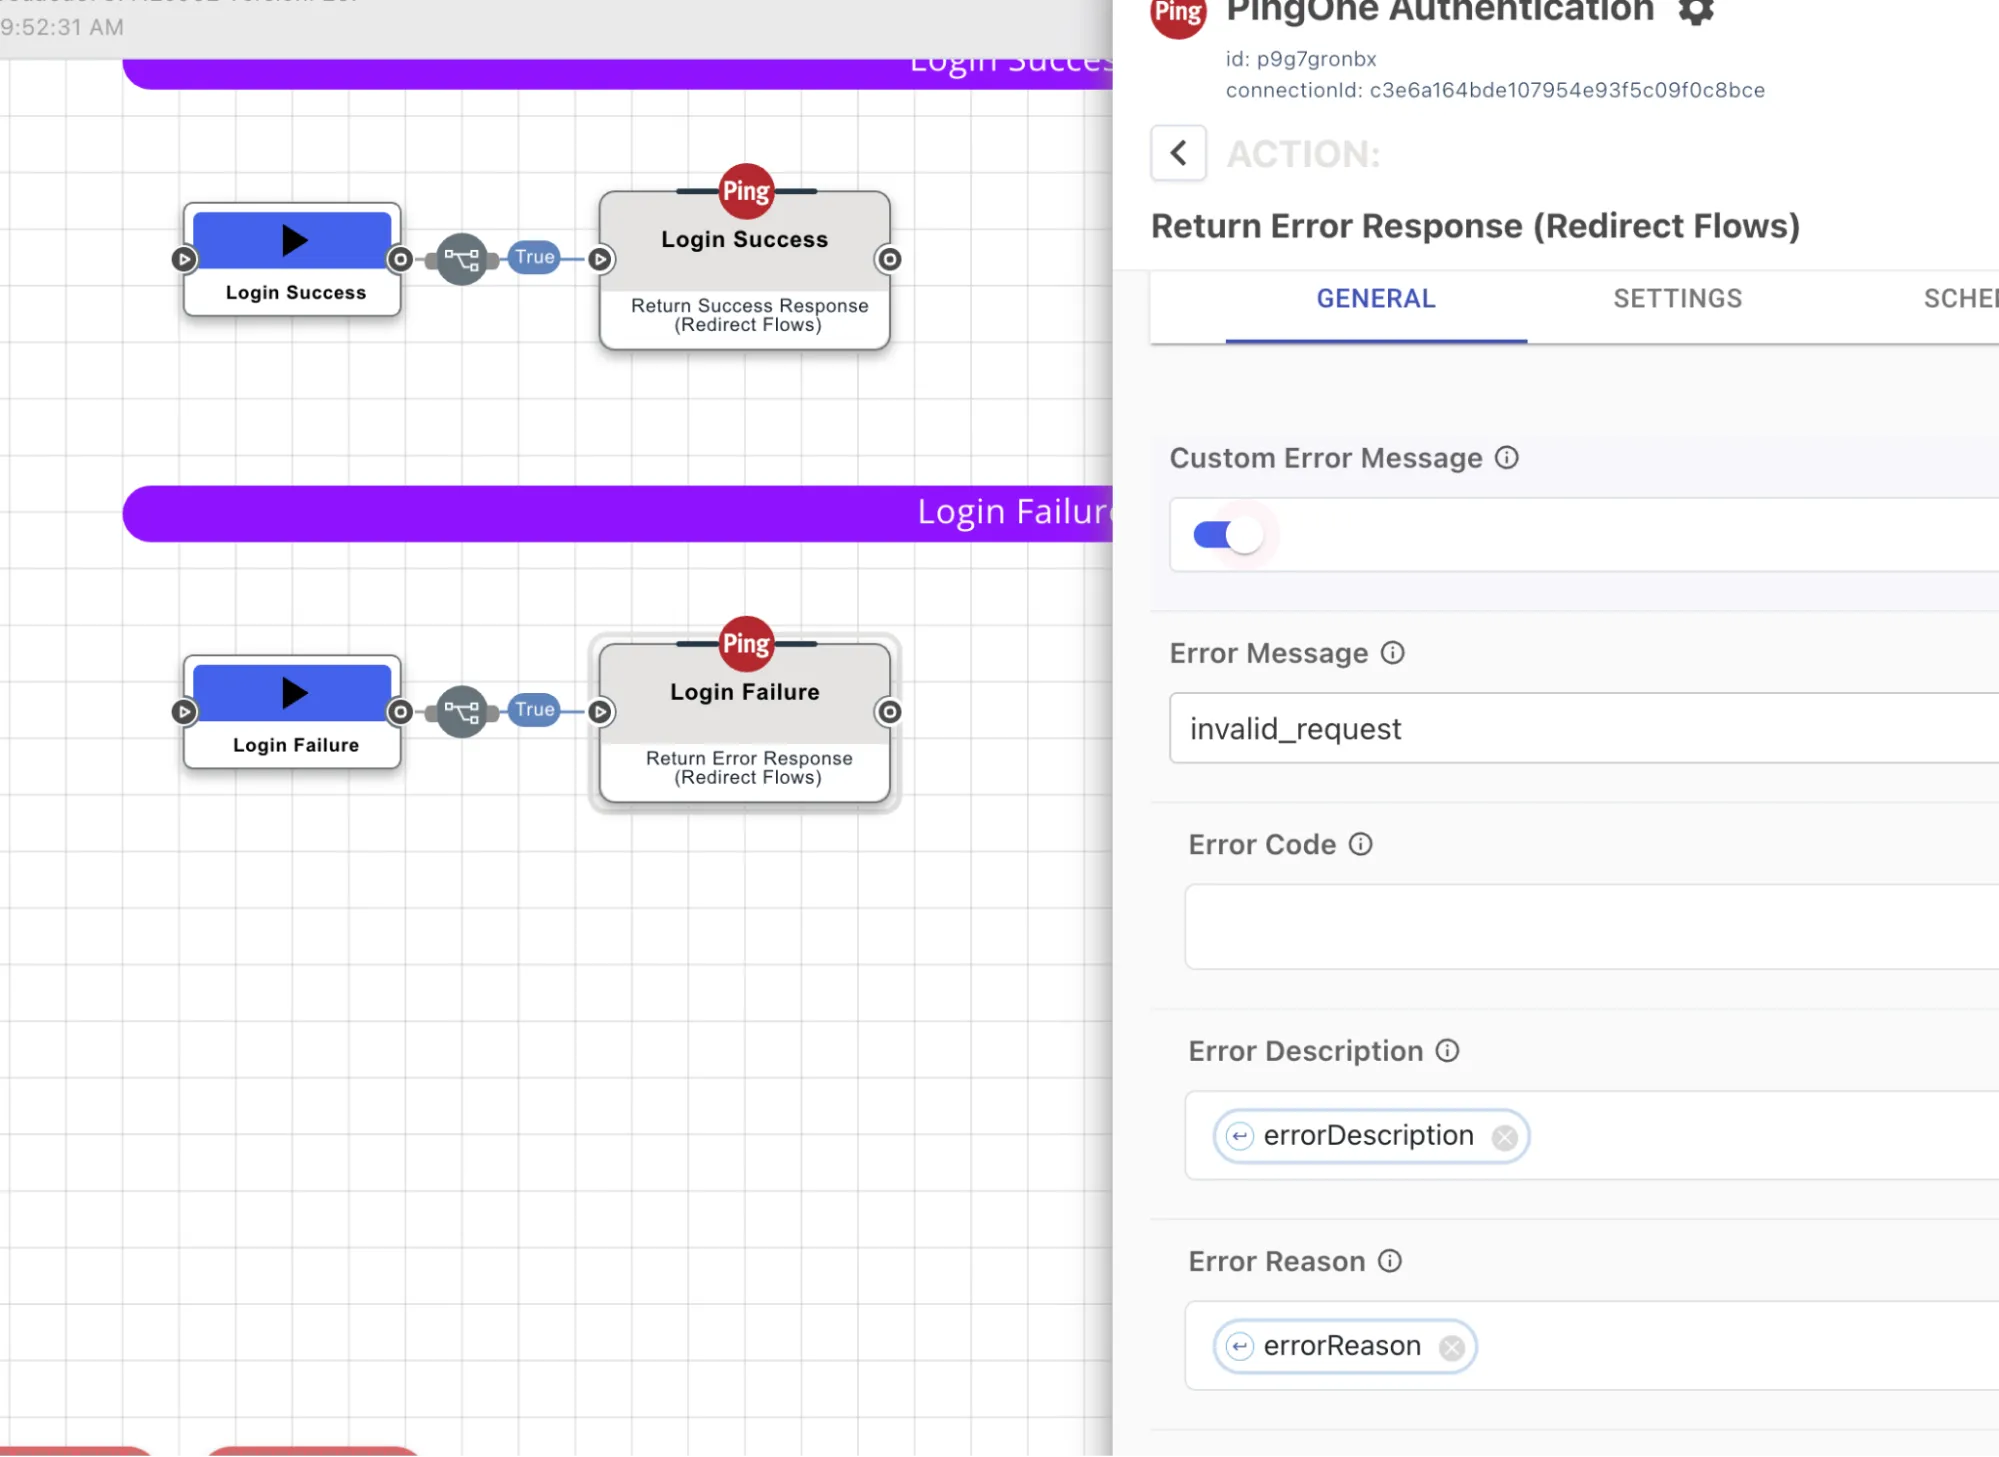Toggle the Custom Error Message switch
This screenshot has height=1457, width=1999.
click(x=1228, y=535)
